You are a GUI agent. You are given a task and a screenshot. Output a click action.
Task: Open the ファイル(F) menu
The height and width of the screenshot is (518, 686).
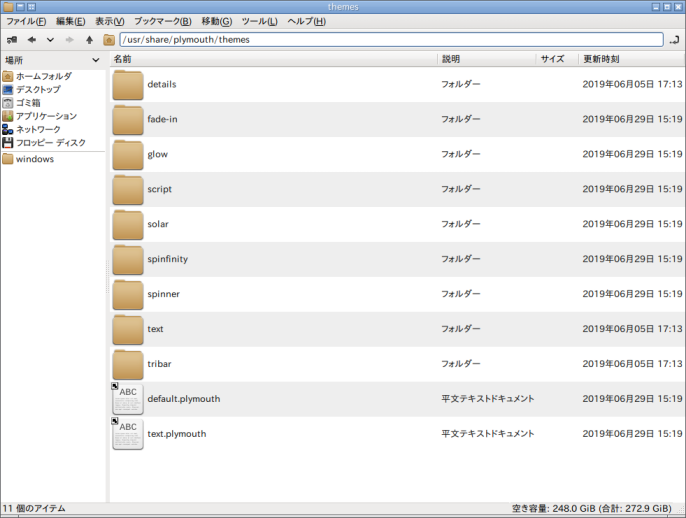pos(26,21)
